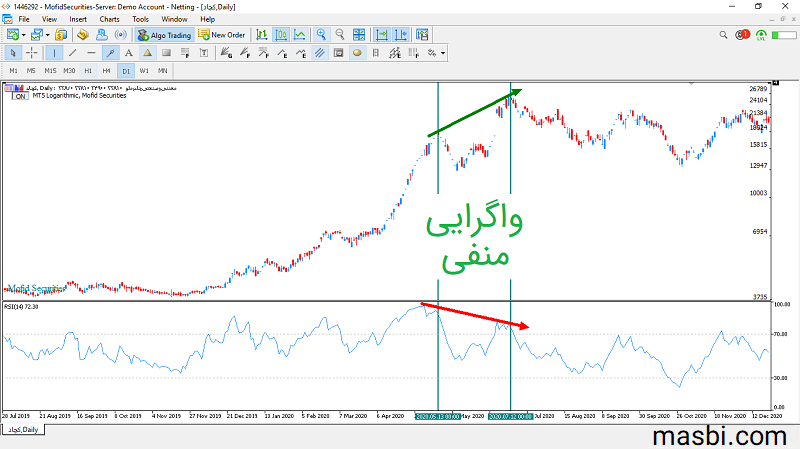The image size is (800, 449).
Task: Expand the extra drawing objects dropdown arrow
Action: tap(443, 53)
